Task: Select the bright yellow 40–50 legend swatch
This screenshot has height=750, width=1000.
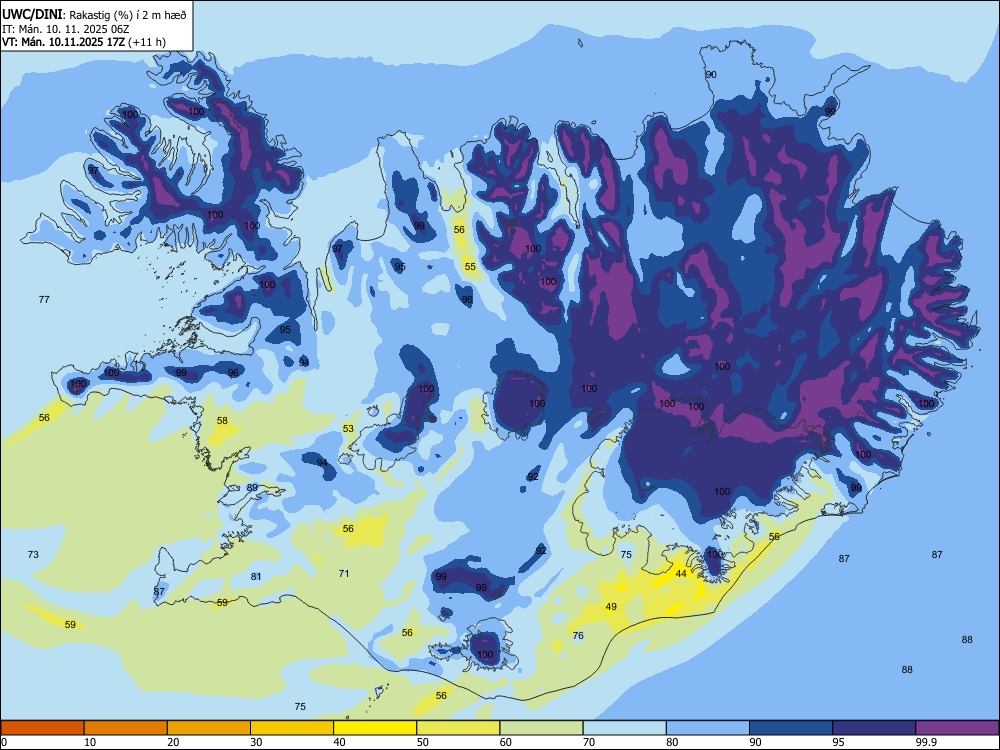Action: [x=375, y=728]
